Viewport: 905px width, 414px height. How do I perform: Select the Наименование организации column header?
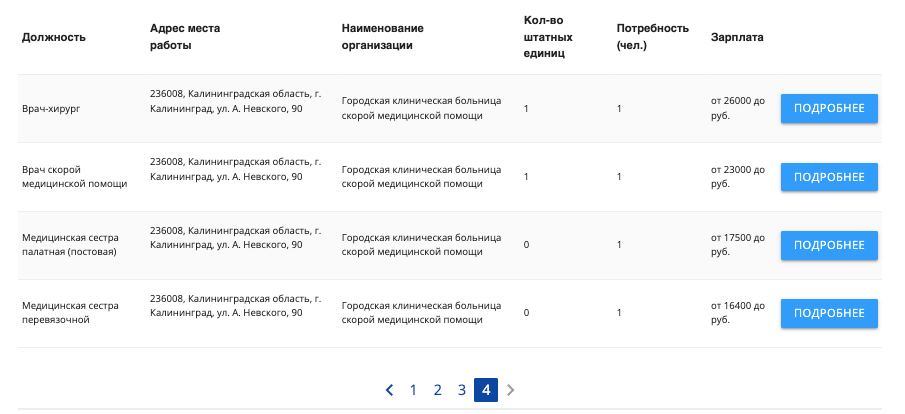[383, 37]
